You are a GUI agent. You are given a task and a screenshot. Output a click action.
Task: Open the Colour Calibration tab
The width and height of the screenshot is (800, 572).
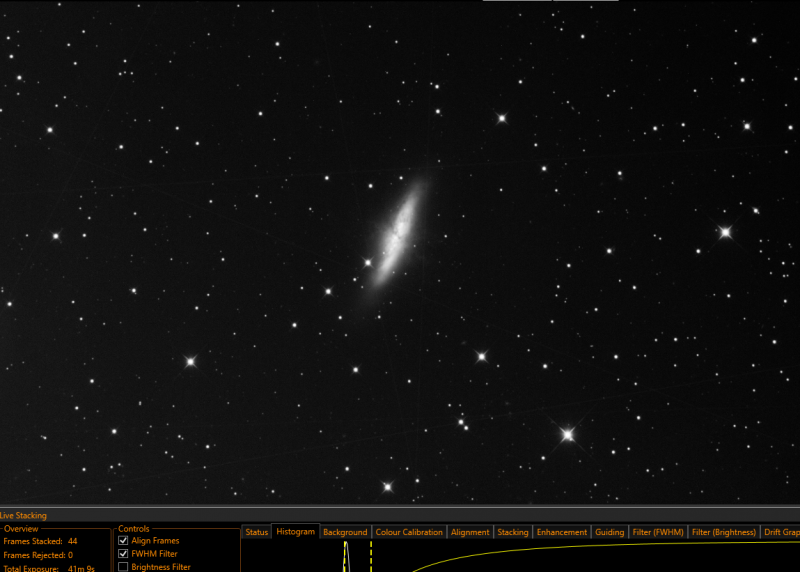coord(409,532)
